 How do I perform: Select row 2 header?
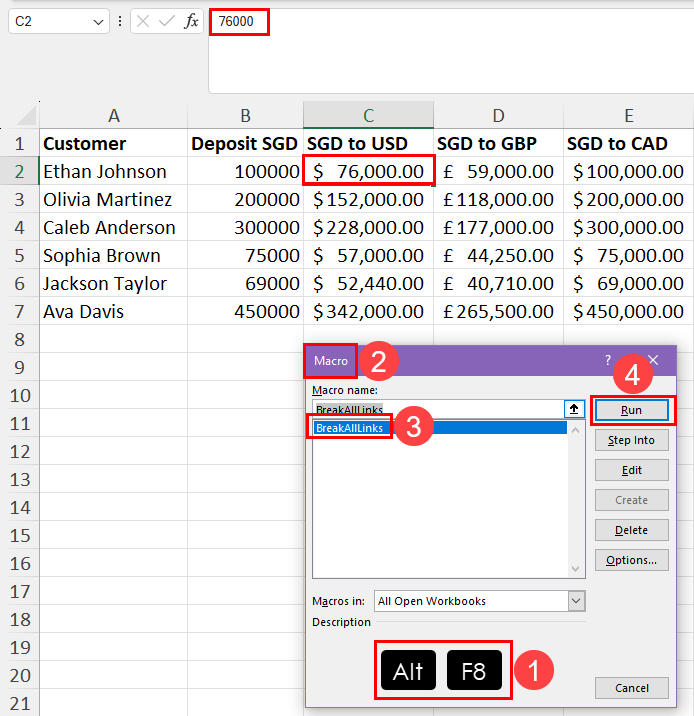(19, 172)
